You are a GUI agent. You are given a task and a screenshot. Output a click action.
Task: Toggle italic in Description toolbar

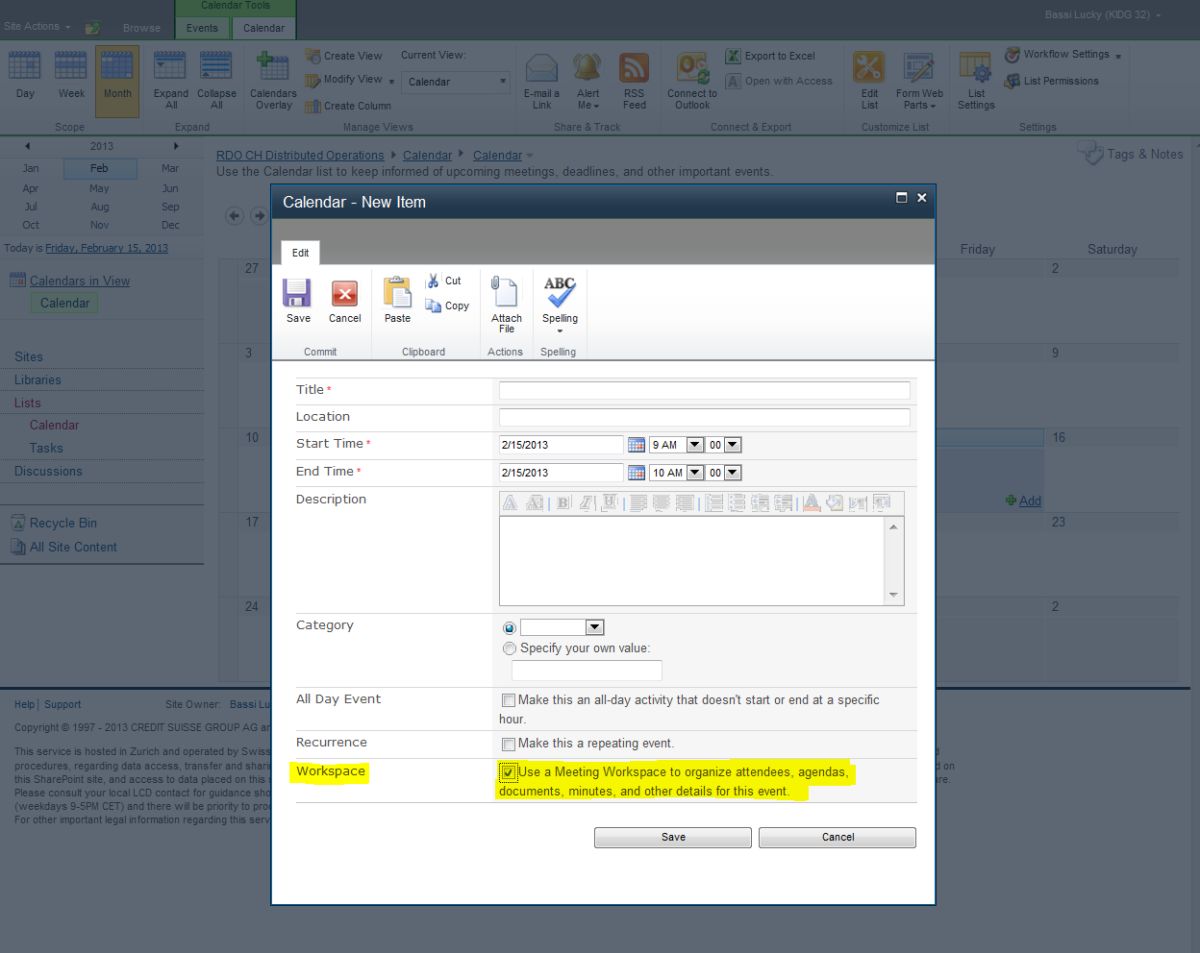(586, 503)
